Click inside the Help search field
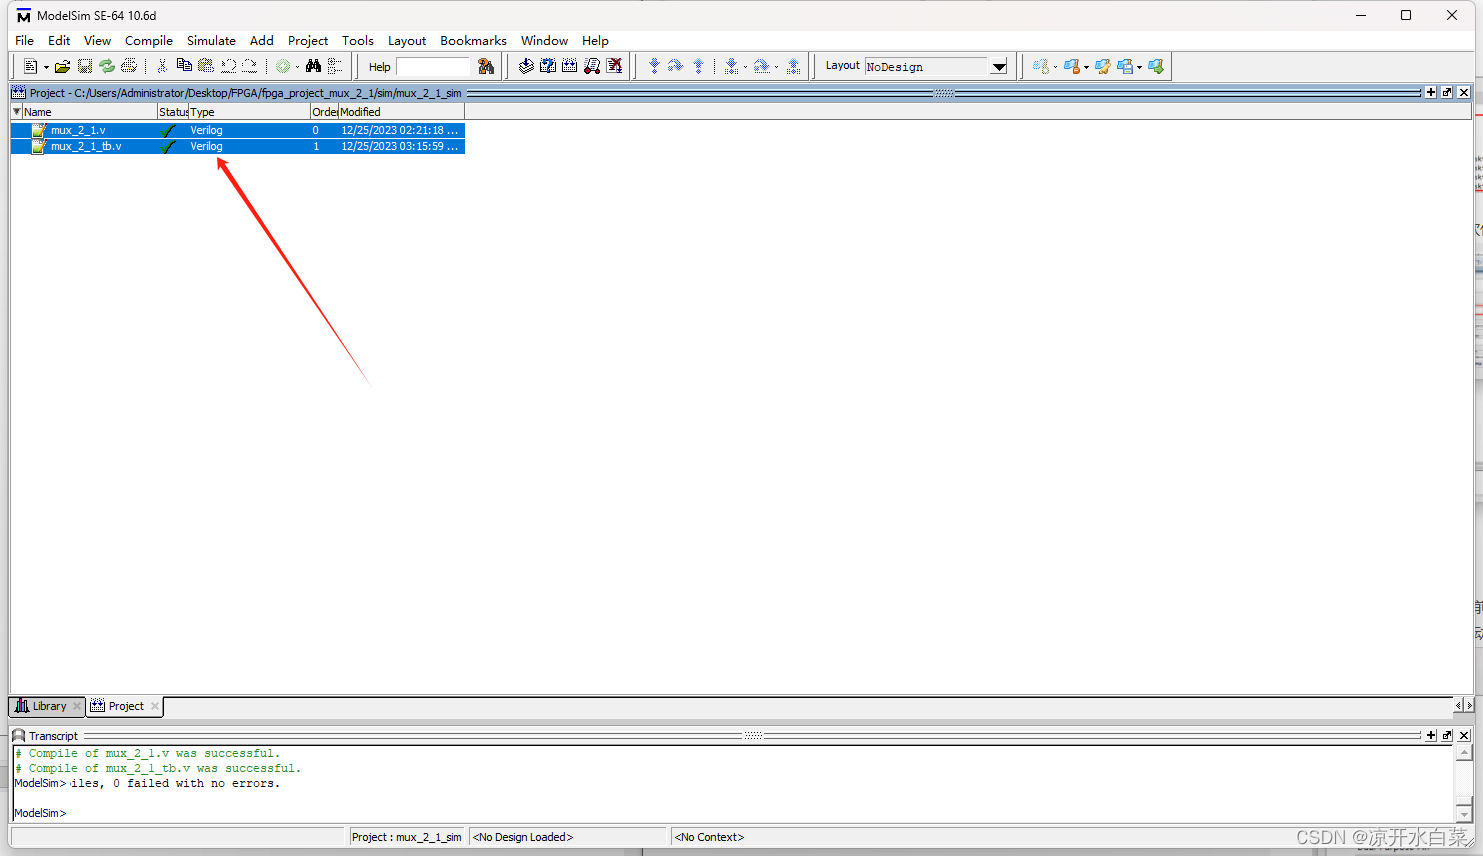Image resolution: width=1483 pixels, height=856 pixels. pyautogui.click(x=433, y=67)
